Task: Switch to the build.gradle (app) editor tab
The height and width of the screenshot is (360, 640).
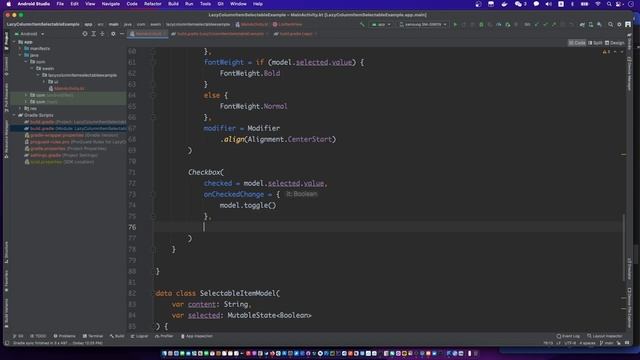Action: coord(296,34)
